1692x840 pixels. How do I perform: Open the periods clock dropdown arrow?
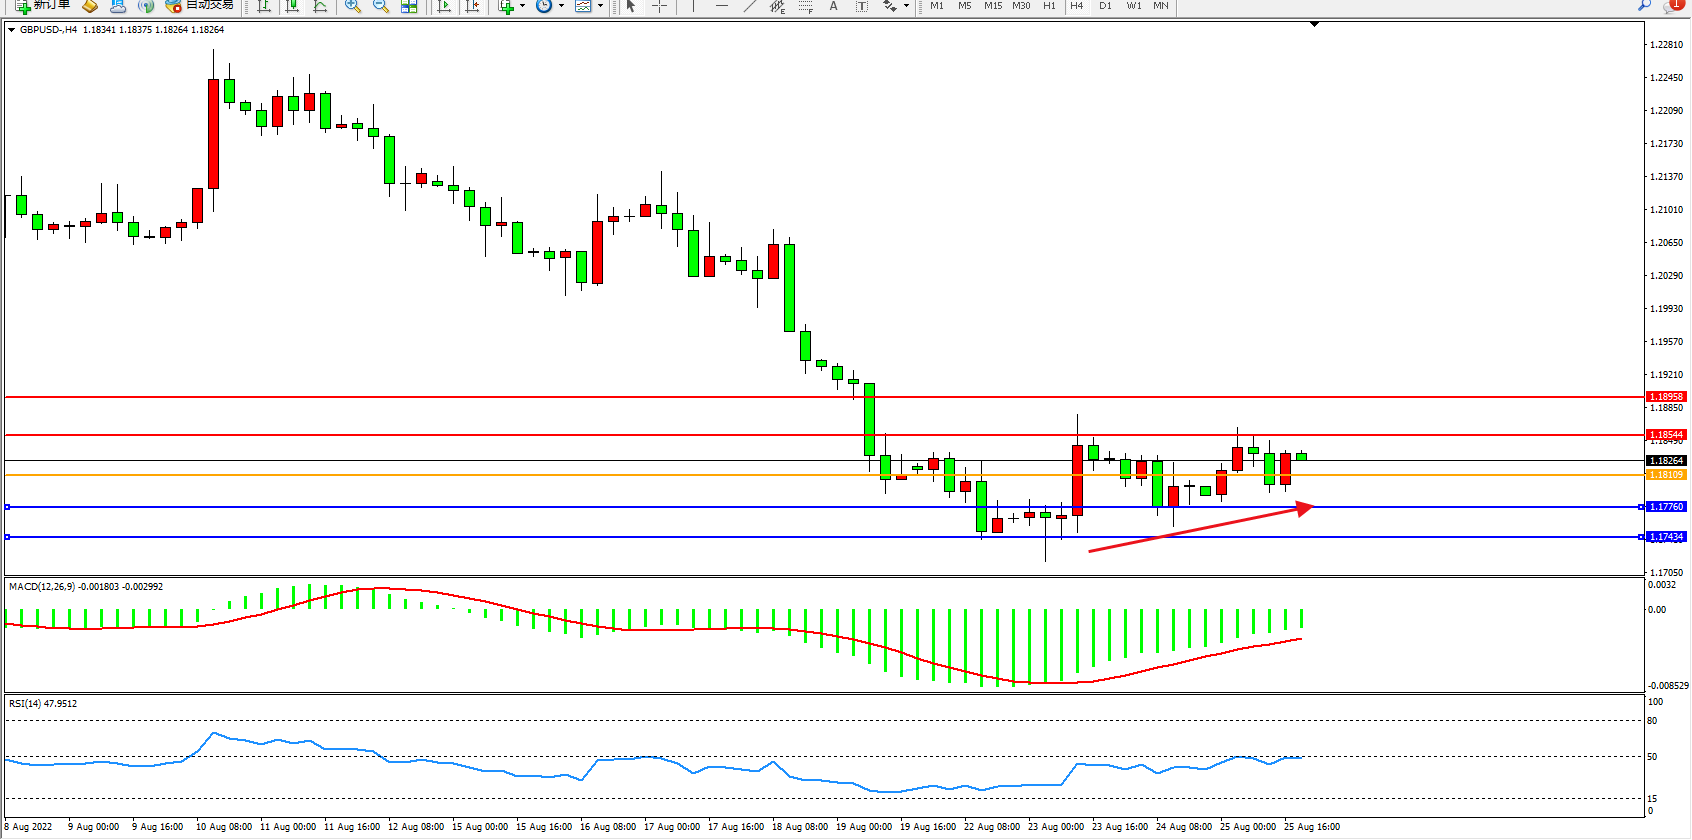tap(561, 6)
